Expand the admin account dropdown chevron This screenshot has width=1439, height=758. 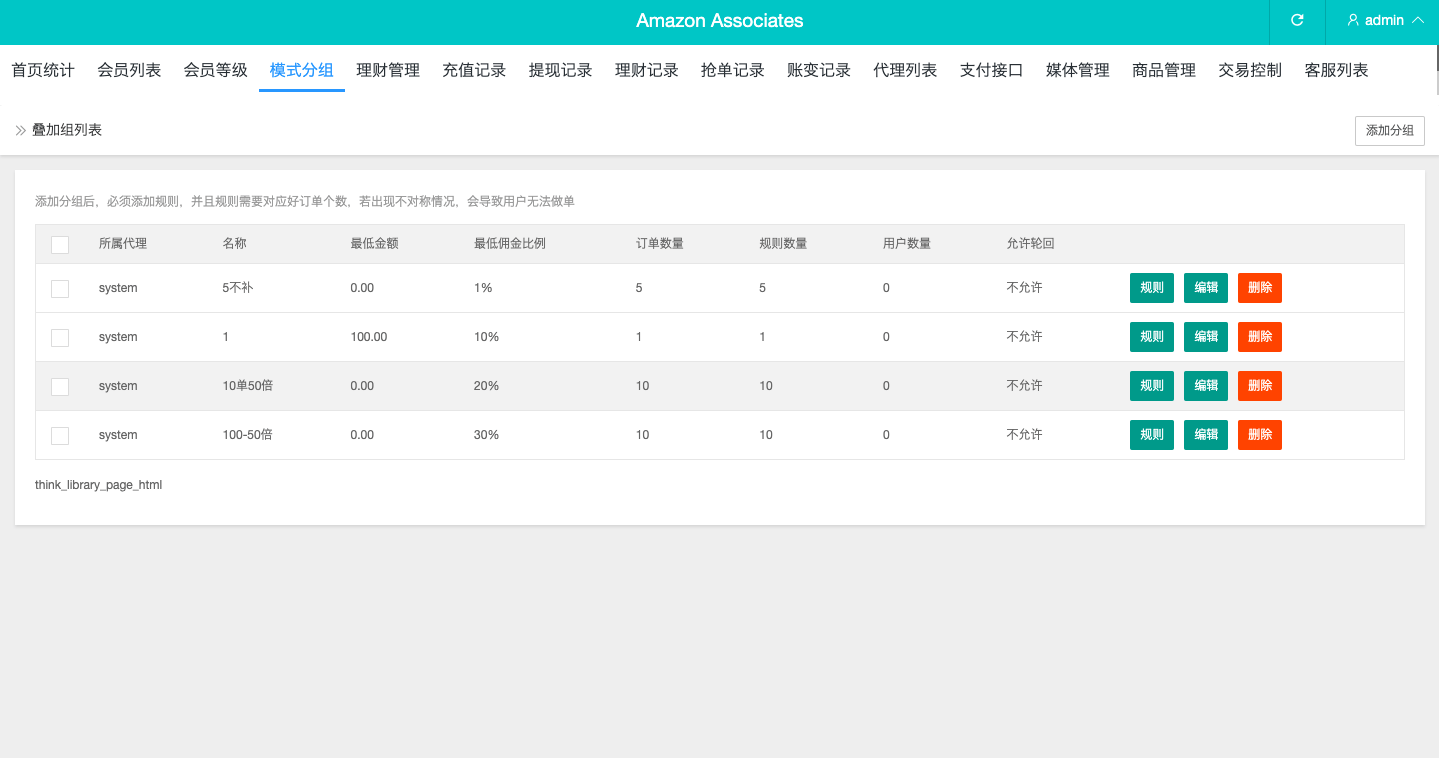click(1418, 19)
